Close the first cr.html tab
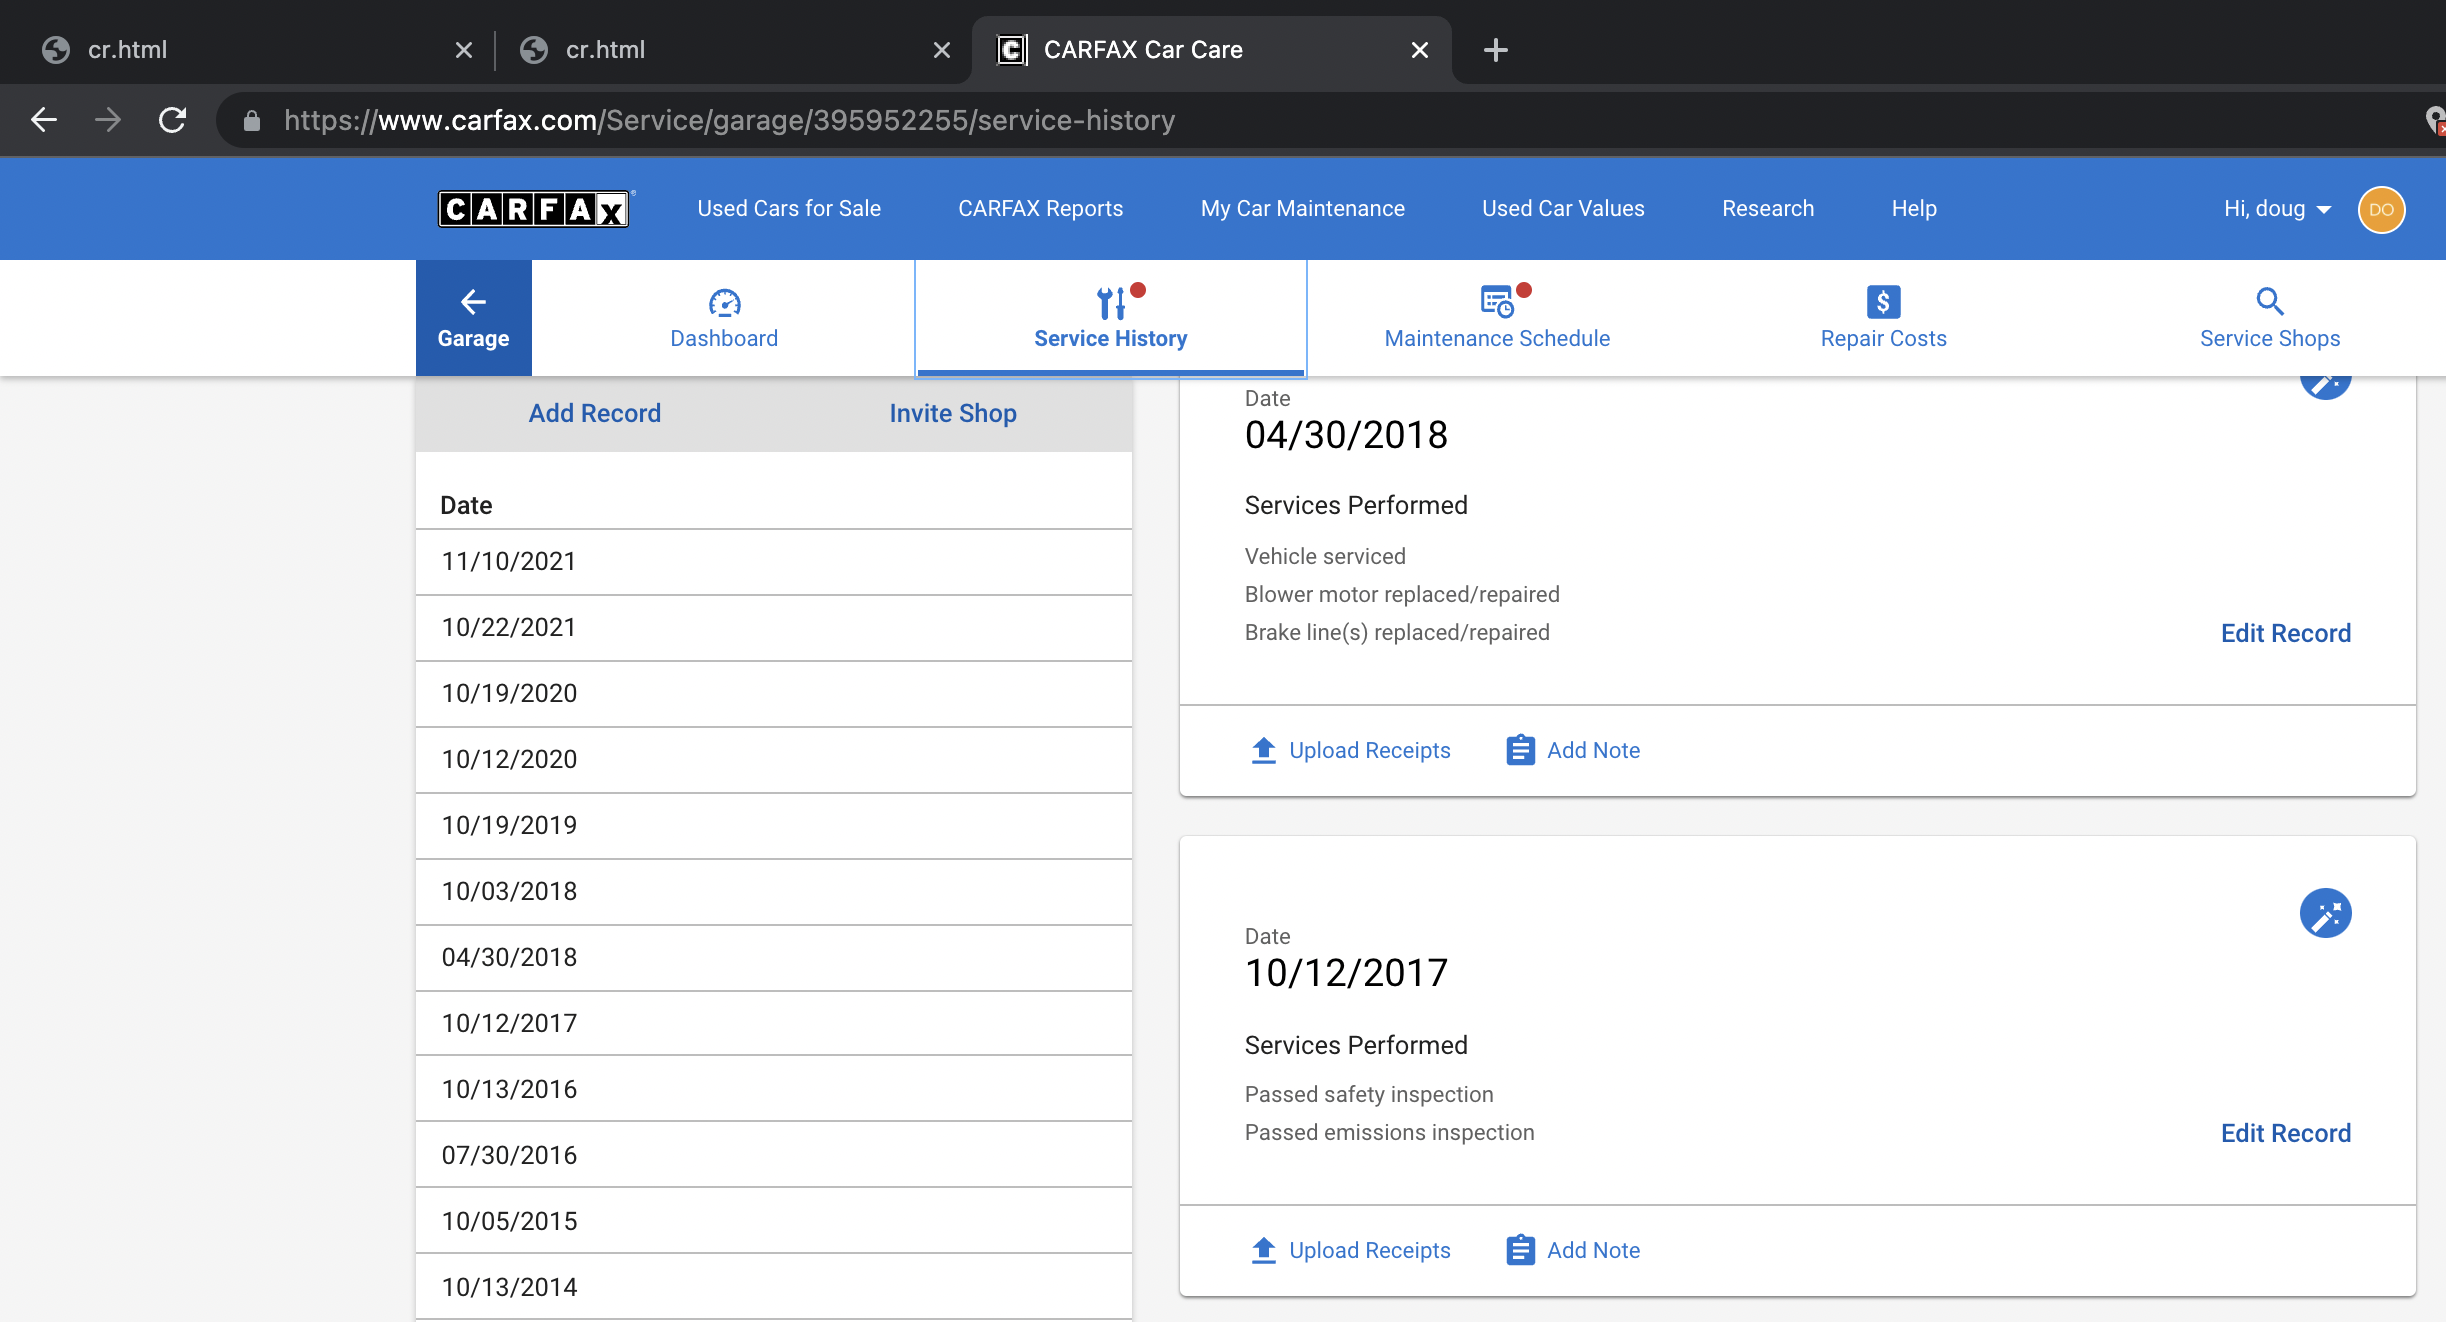This screenshot has height=1322, width=2446. (464, 50)
